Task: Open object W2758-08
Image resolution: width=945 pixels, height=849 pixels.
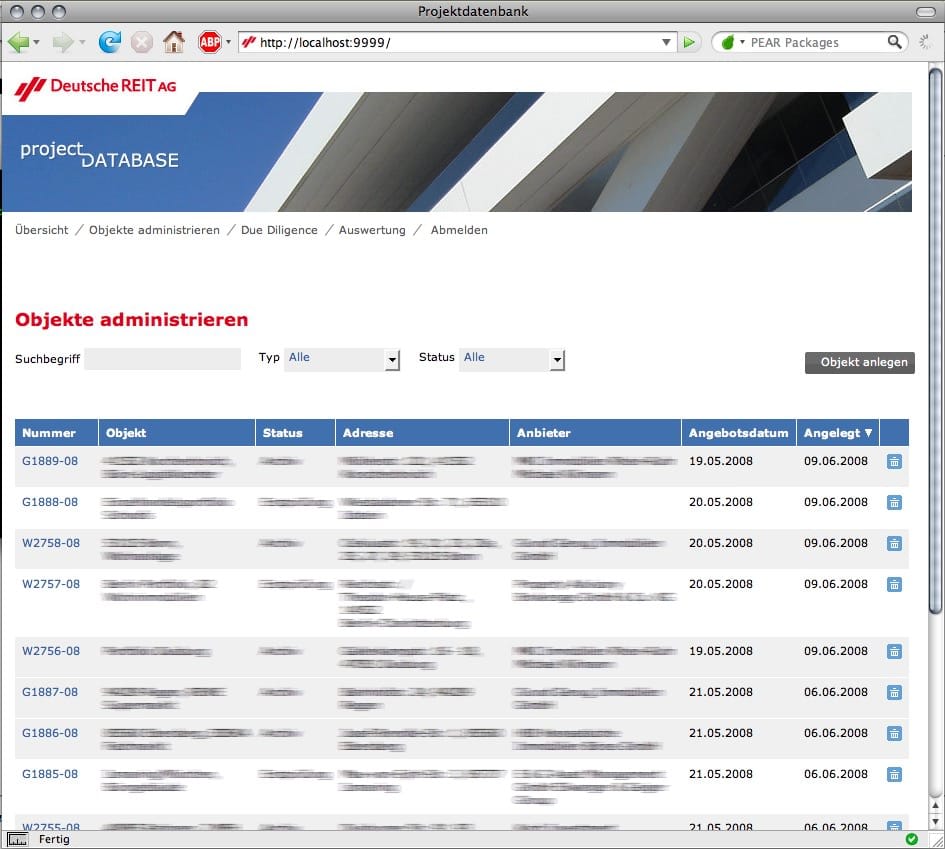Action: point(51,544)
